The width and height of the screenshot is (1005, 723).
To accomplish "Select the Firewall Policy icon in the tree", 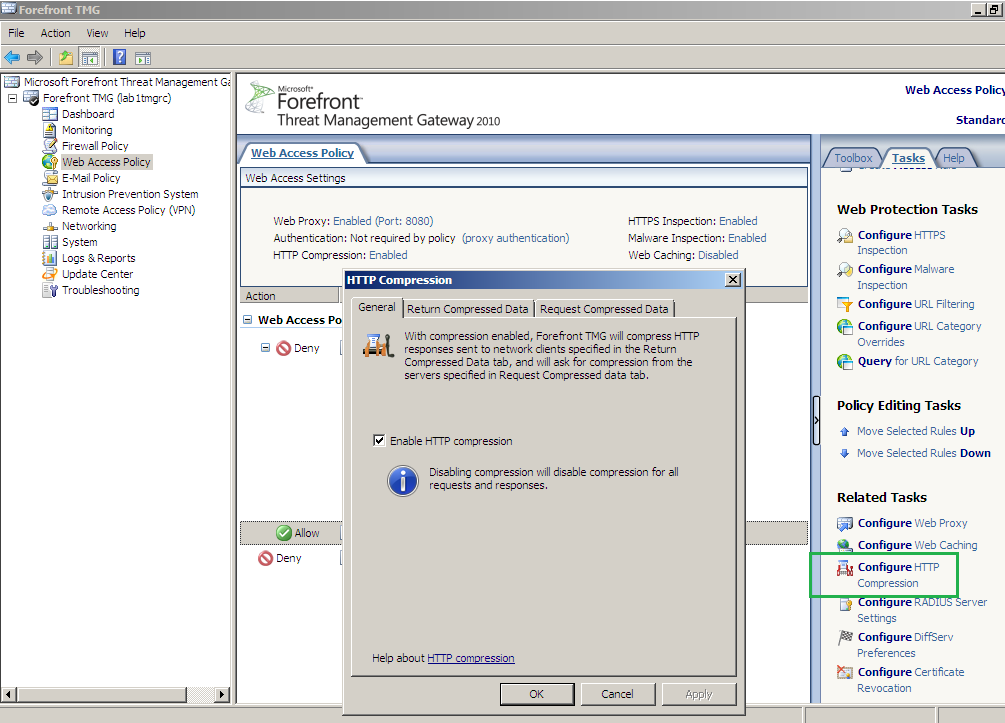I will pos(50,146).
